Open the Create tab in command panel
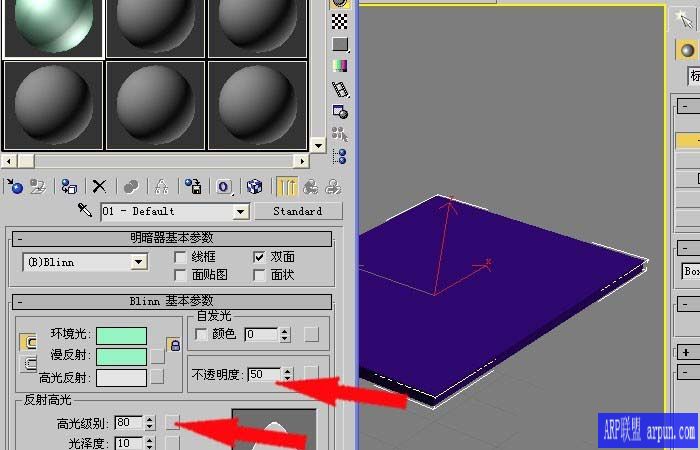The image size is (700, 450). 684,19
